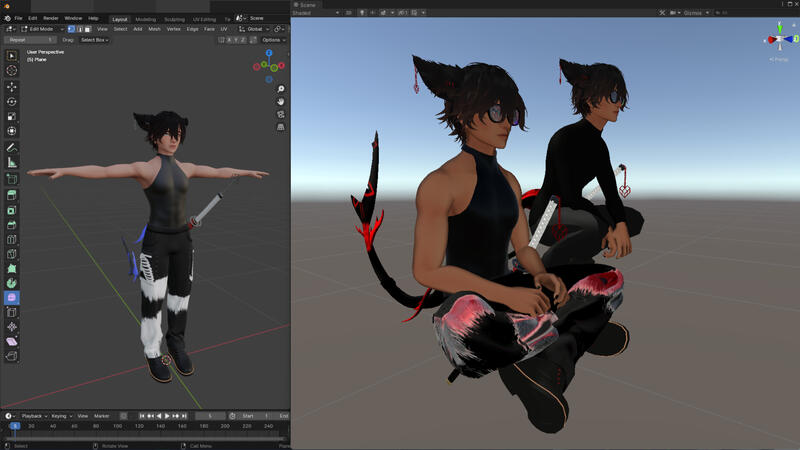Toggle camera view icon in viewport

[281, 114]
